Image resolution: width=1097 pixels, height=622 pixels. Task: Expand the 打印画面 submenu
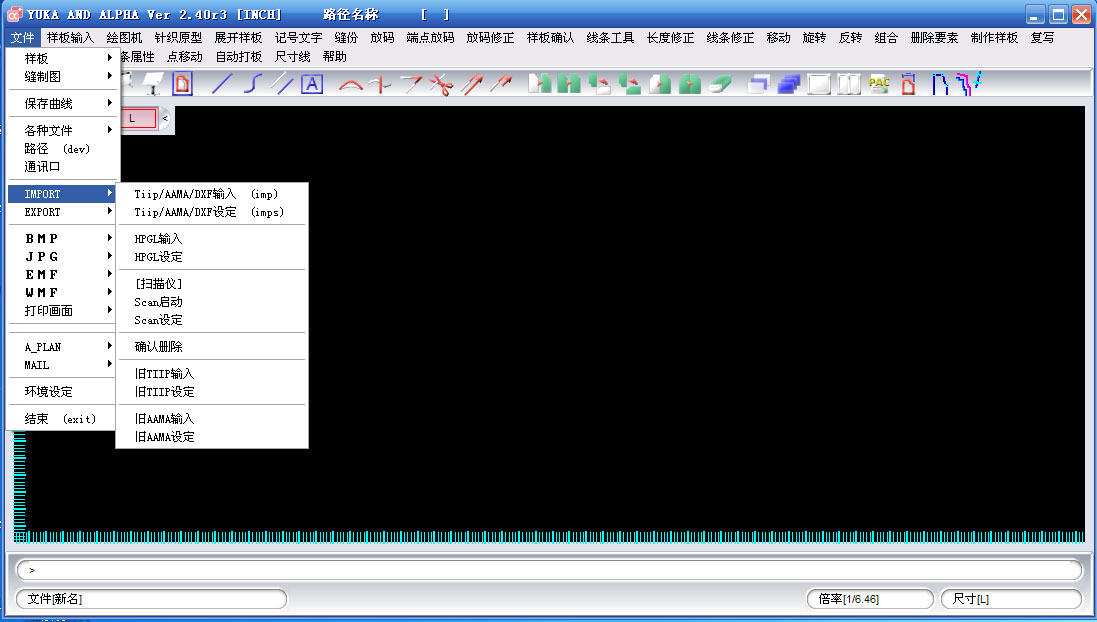pos(62,311)
